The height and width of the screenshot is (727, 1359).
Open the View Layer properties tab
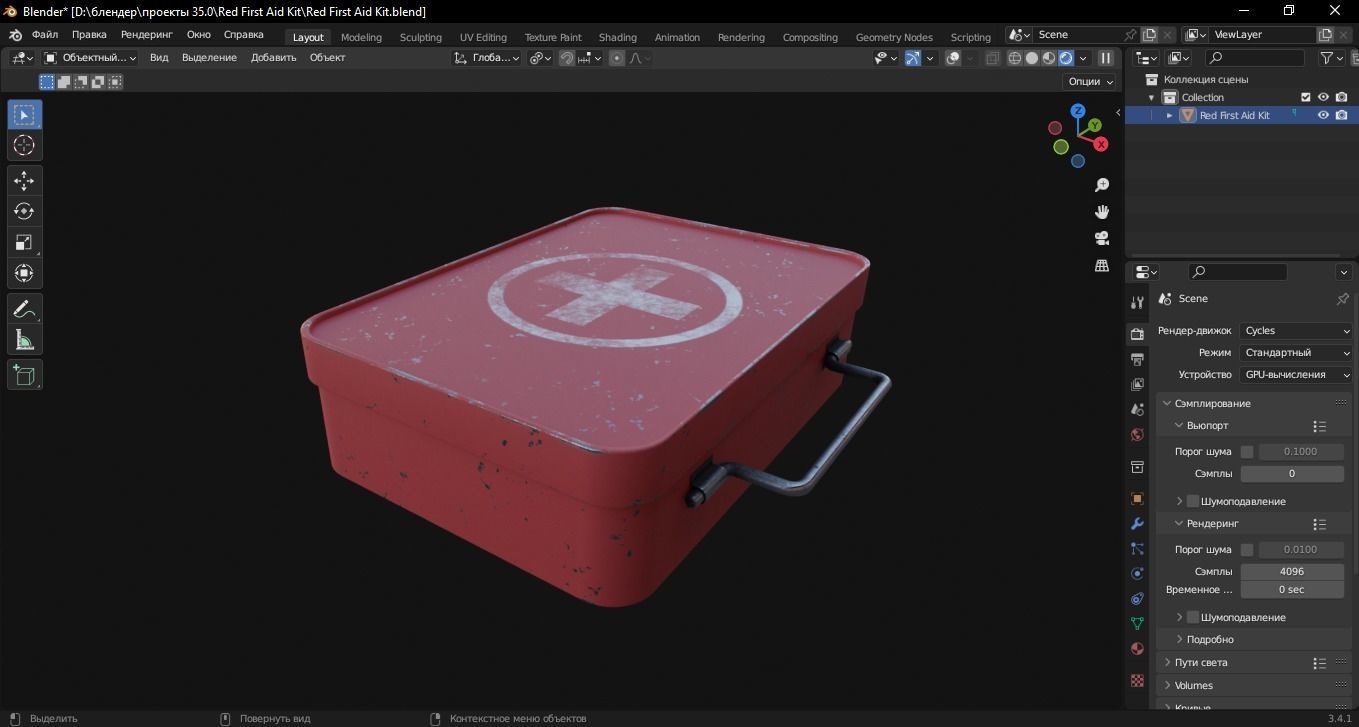pos(1137,384)
